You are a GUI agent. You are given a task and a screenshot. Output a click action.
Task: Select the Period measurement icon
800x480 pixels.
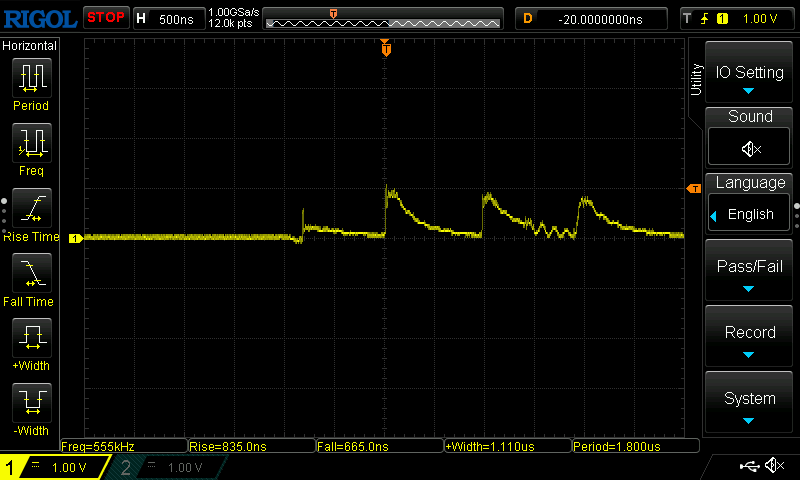click(x=31, y=78)
